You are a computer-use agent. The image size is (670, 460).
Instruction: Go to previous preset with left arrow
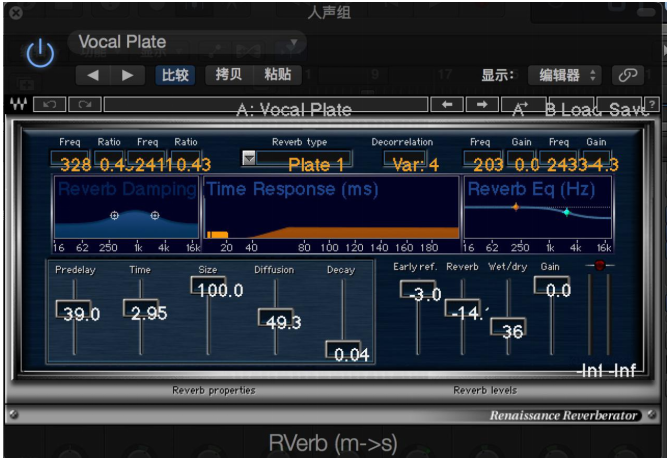tap(93, 75)
